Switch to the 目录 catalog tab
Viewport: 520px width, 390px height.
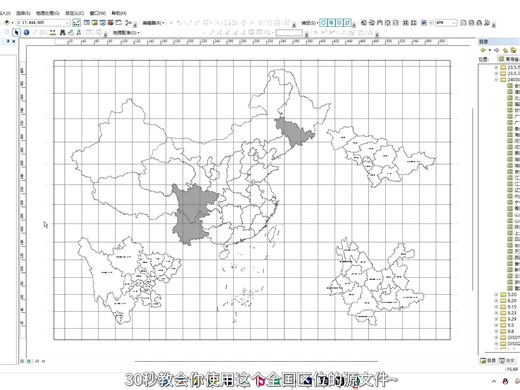coord(488,361)
